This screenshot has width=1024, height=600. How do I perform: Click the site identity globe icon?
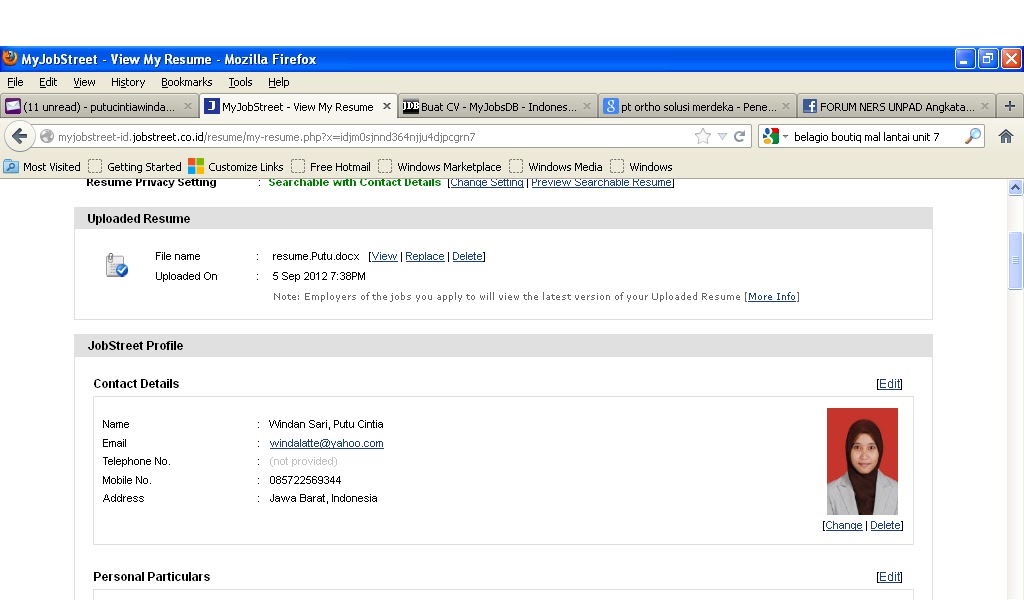(x=47, y=136)
